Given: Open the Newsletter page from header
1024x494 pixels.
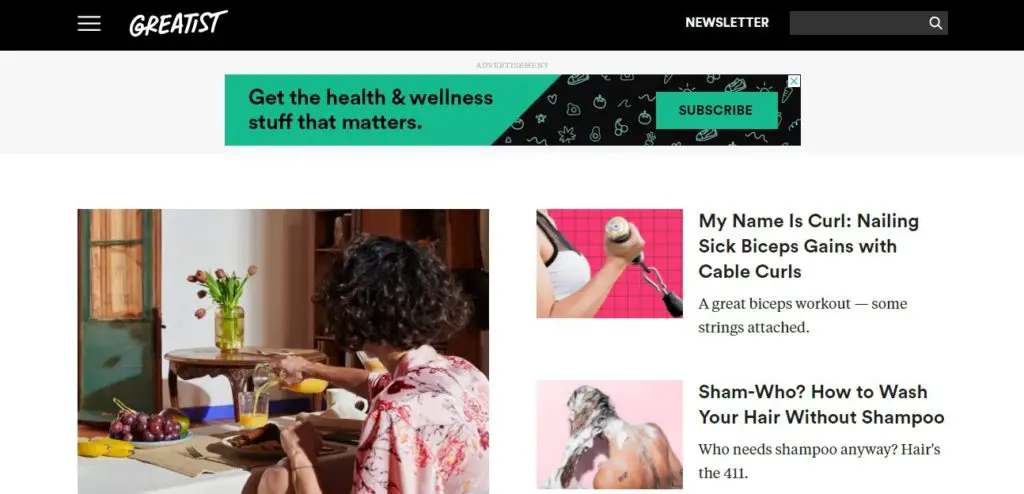Looking at the screenshot, I should click(727, 23).
